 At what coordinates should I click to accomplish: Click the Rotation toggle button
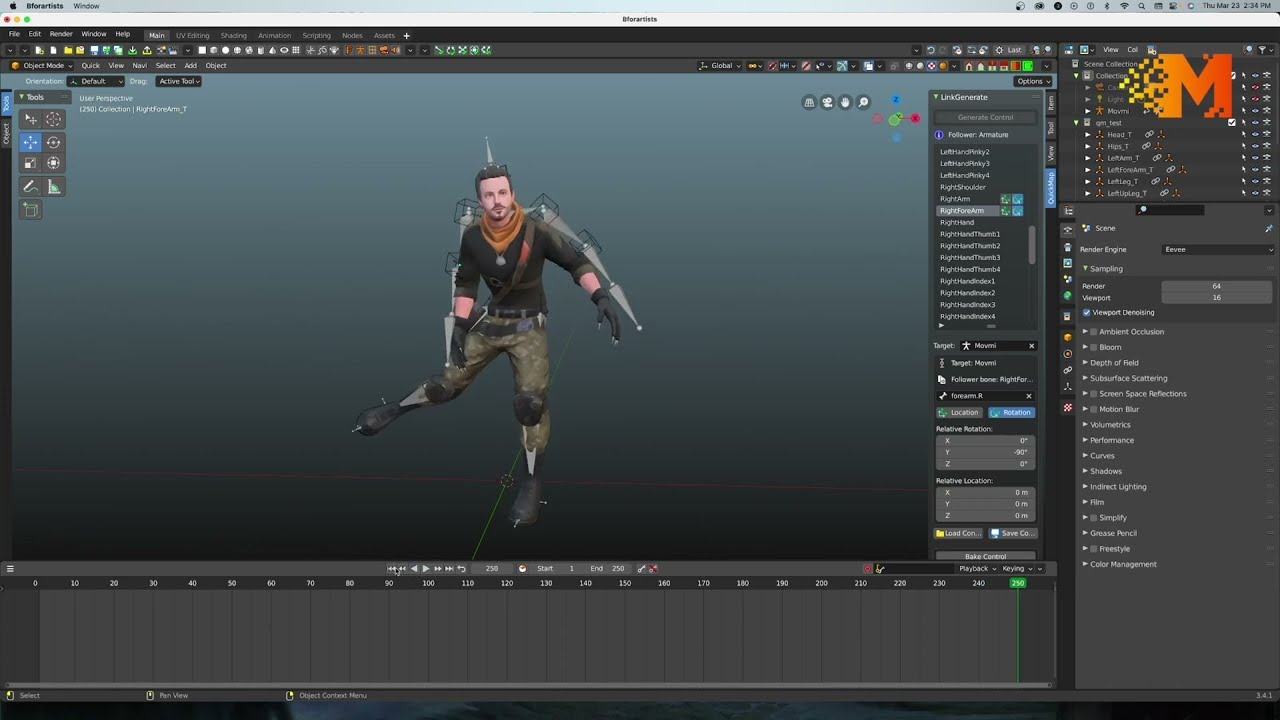1012,412
